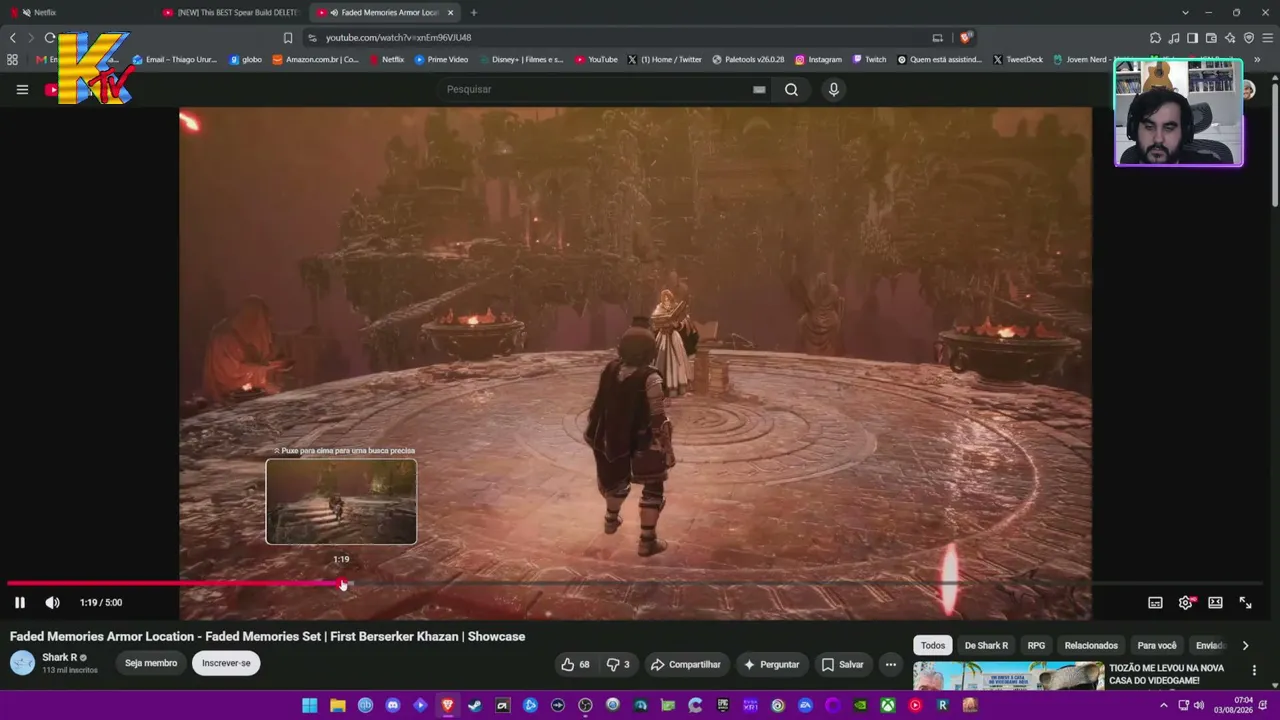The height and width of the screenshot is (720, 1280).
Task: Select the Relacionados filter chip
Action: [x=1091, y=646]
